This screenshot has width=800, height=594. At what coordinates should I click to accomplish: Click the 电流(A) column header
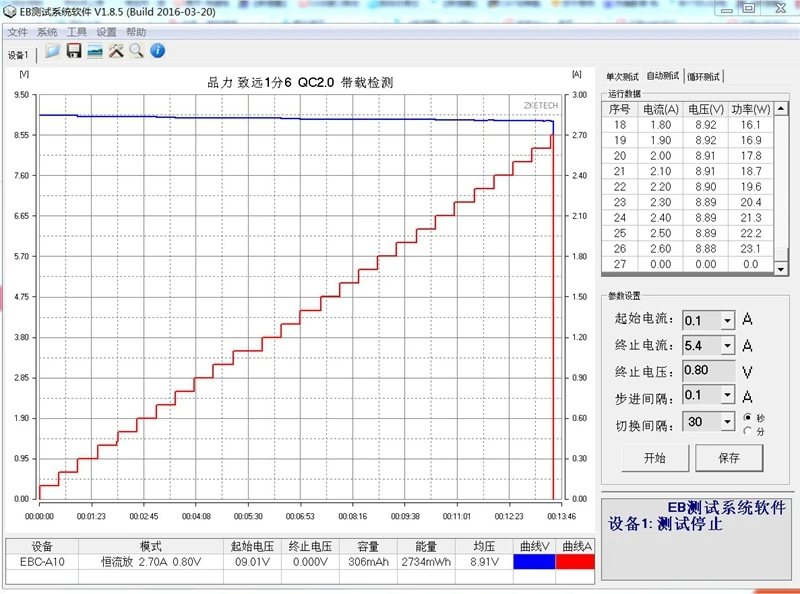point(661,109)
